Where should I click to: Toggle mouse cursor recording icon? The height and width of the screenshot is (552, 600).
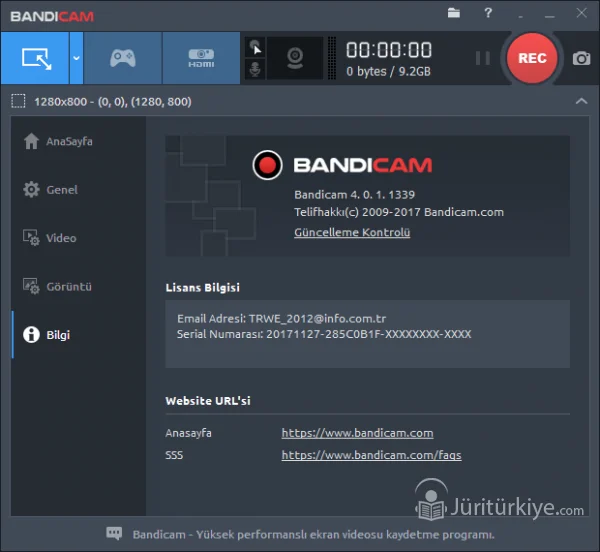tap(255, 48)
